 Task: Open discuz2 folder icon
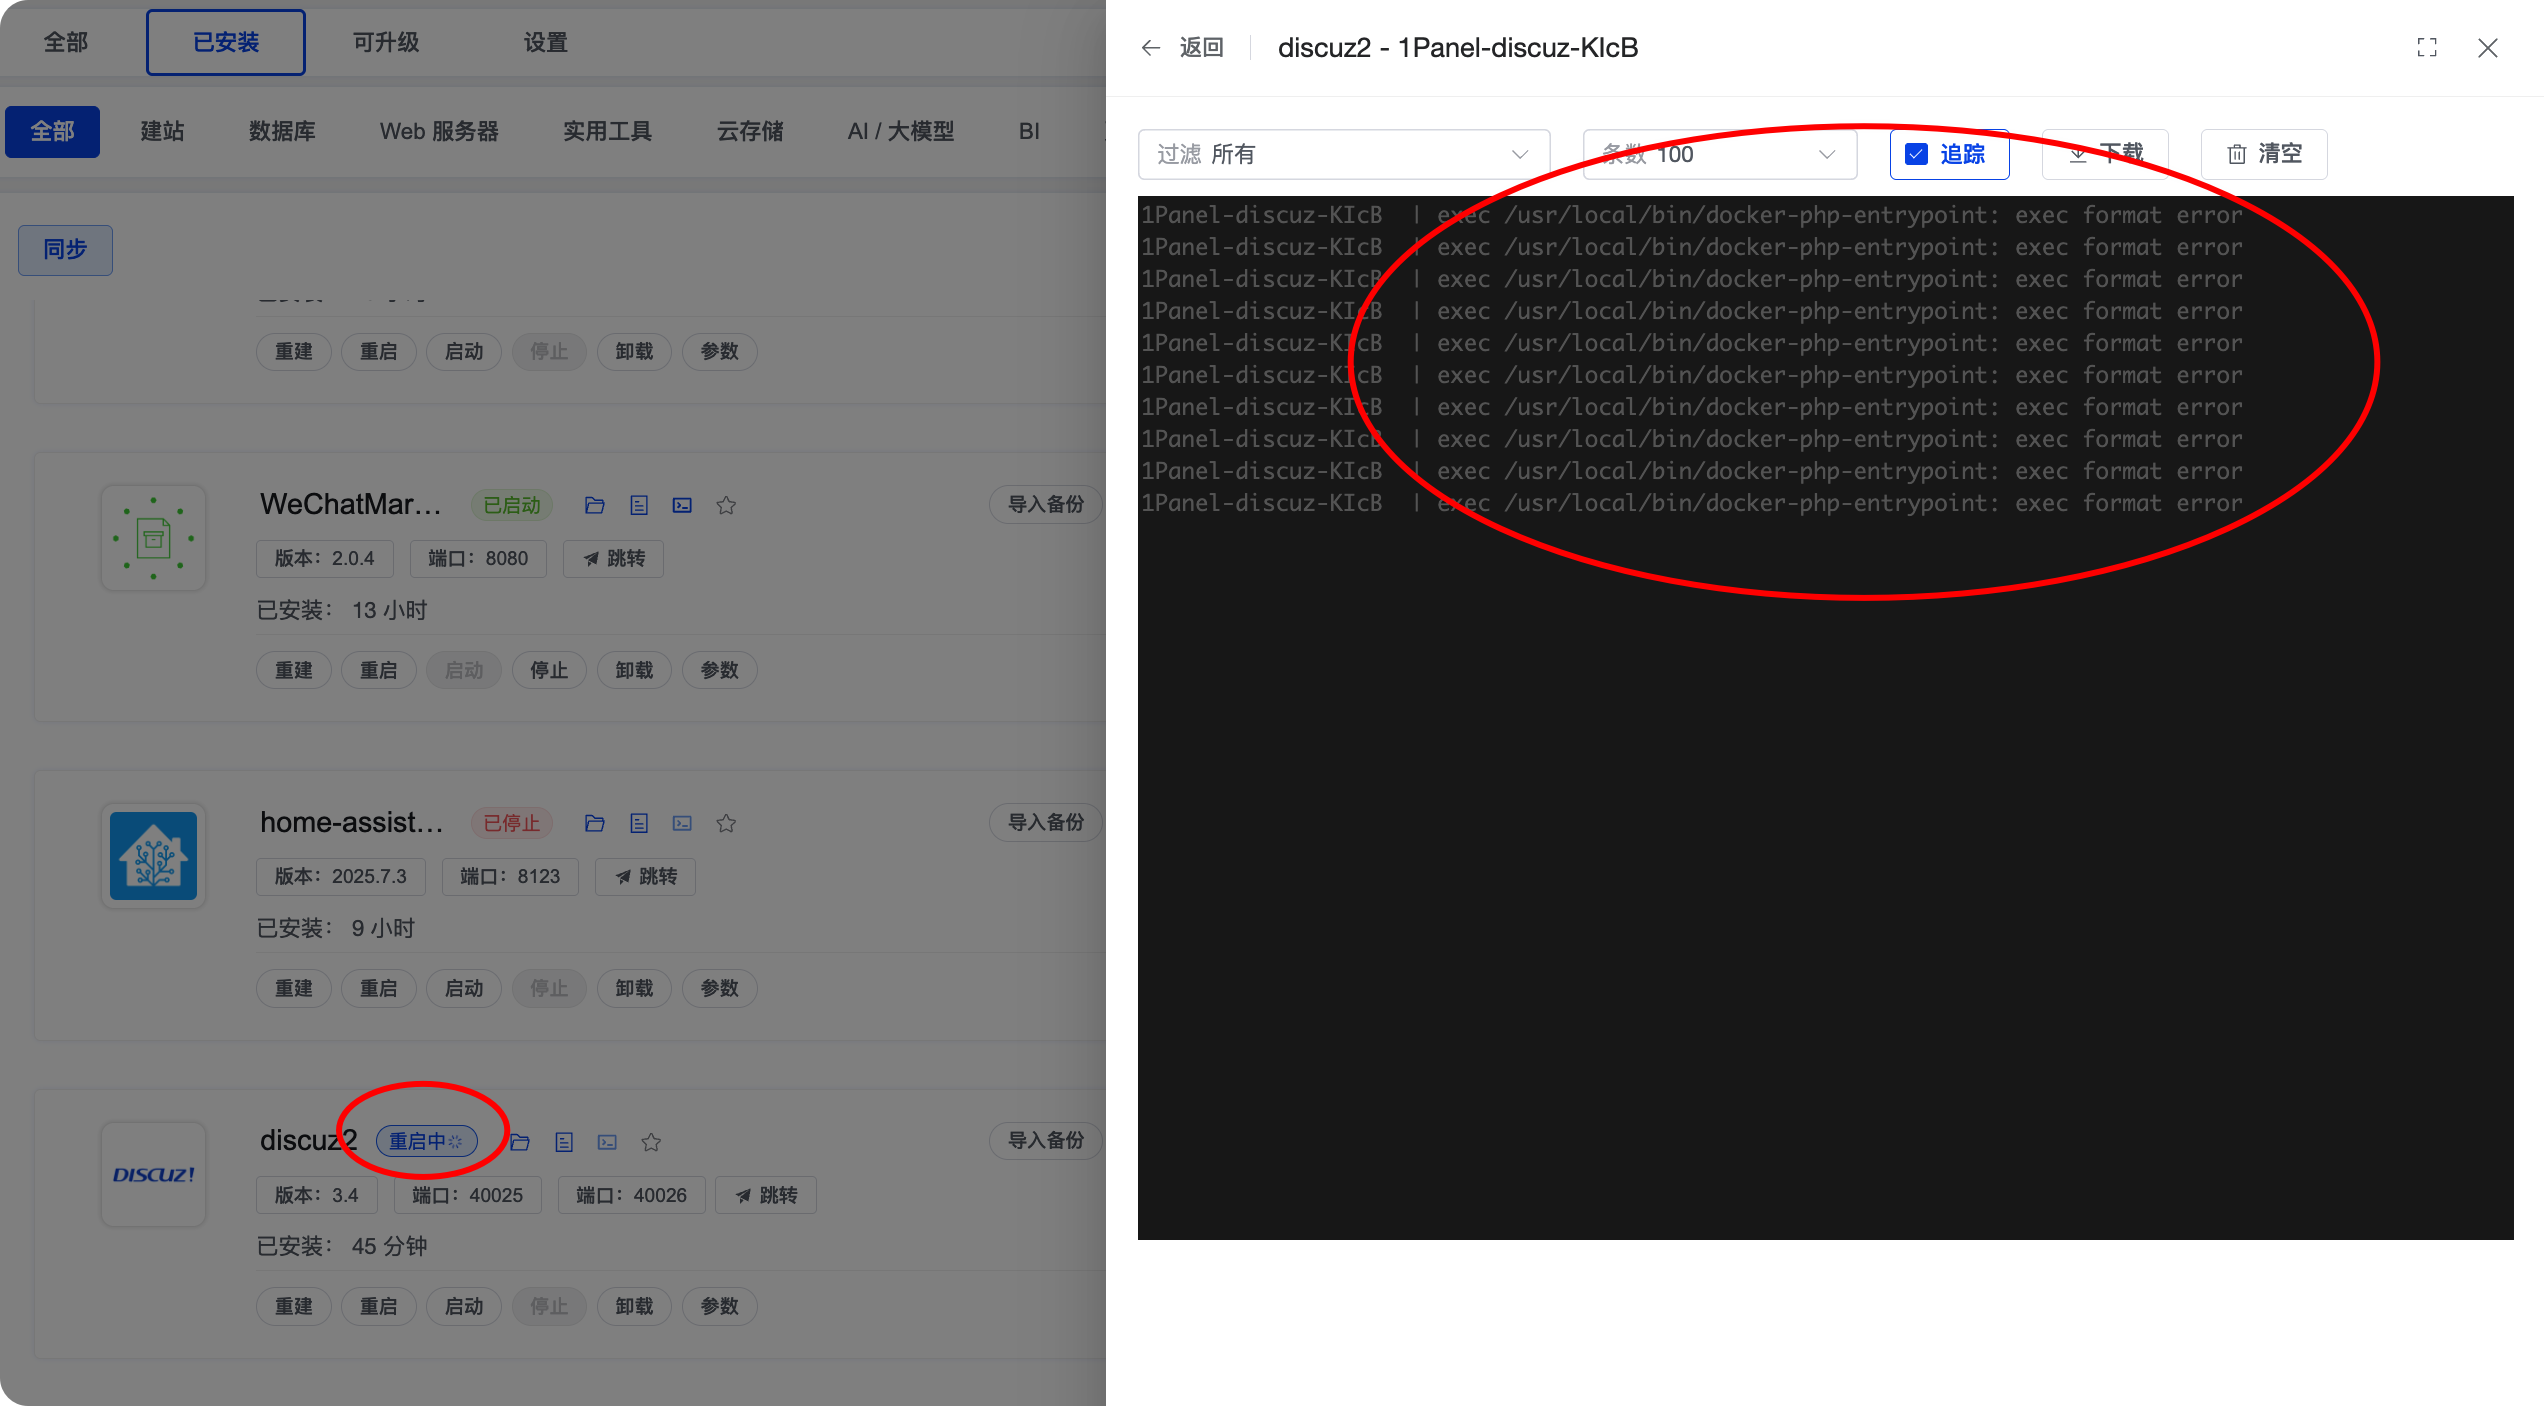pos(520,1142)
